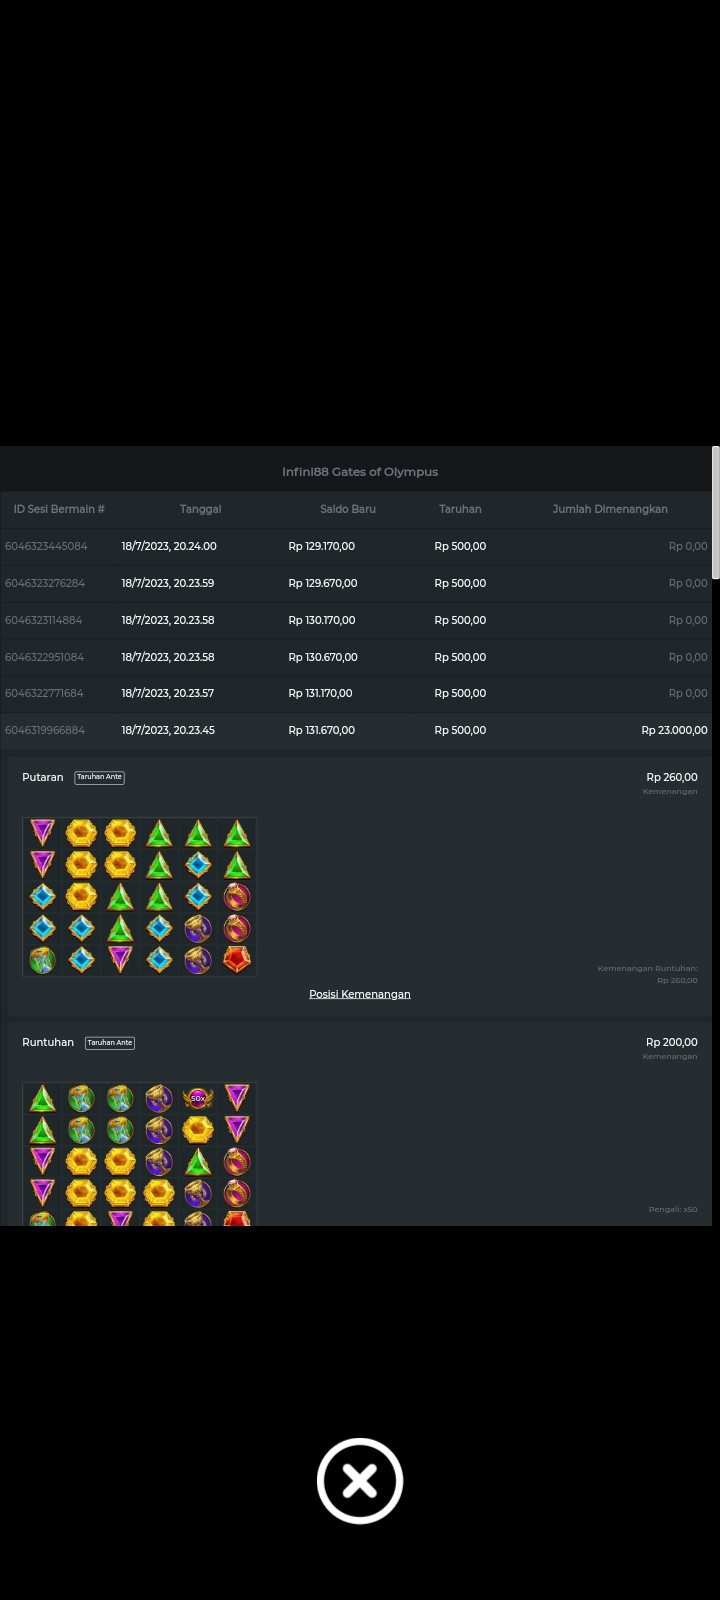This screenshot has height=1600, width=720.
Task: Click the Taruhan column header
Action: [460, 509]
